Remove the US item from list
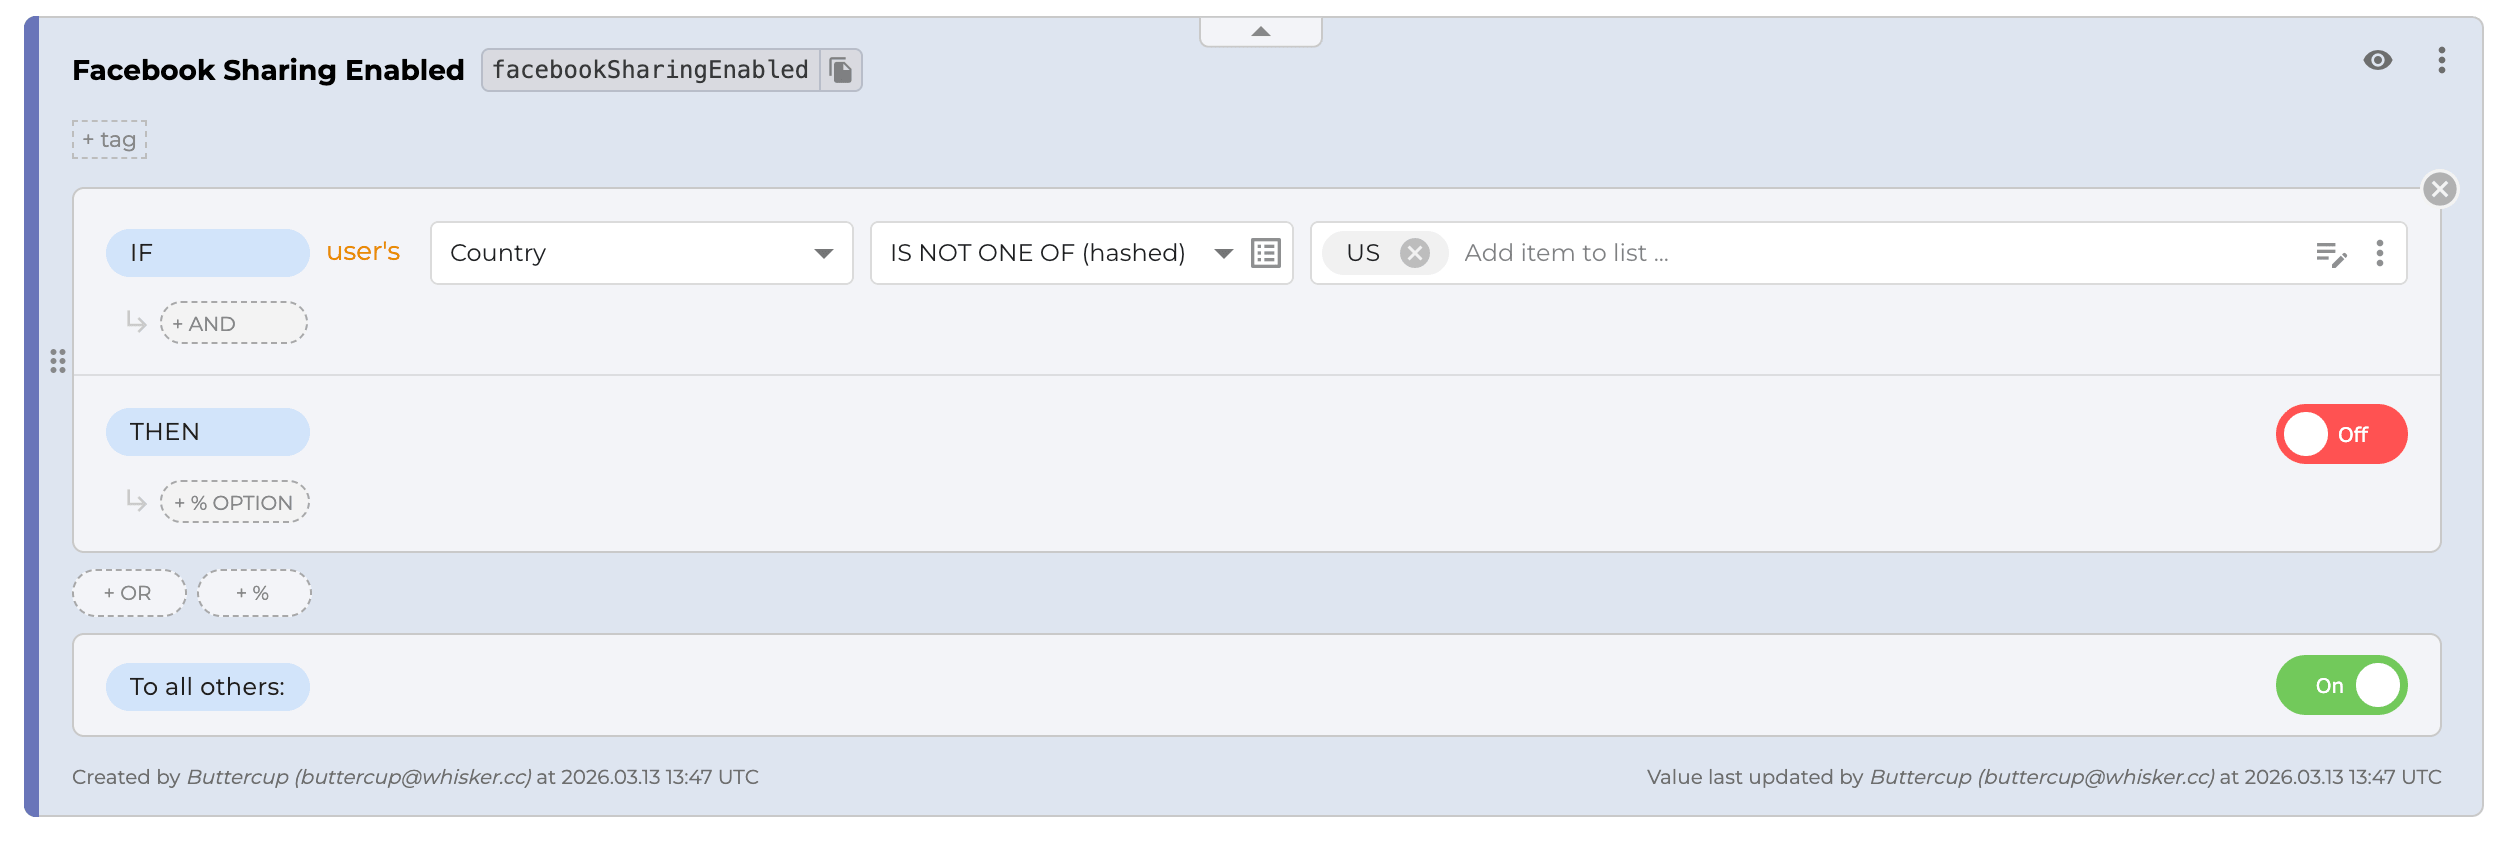Screen dimensions: 2494x842 pos(1414,253)
